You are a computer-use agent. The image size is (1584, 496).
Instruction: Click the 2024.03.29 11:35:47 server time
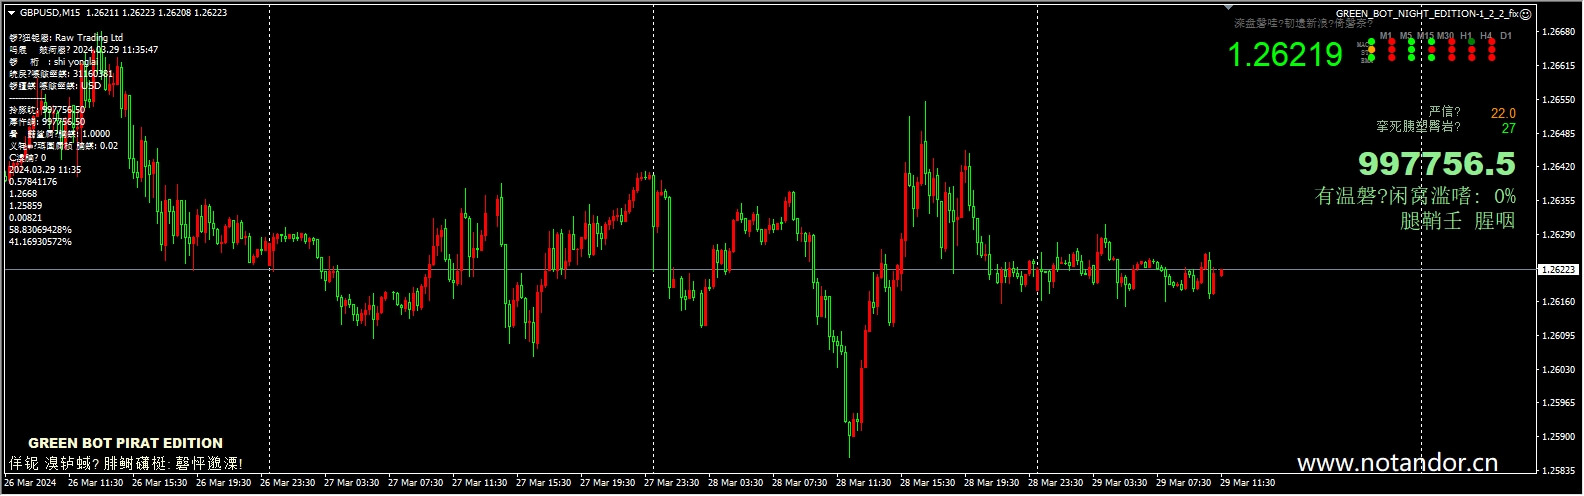click(x=115, y=49)
